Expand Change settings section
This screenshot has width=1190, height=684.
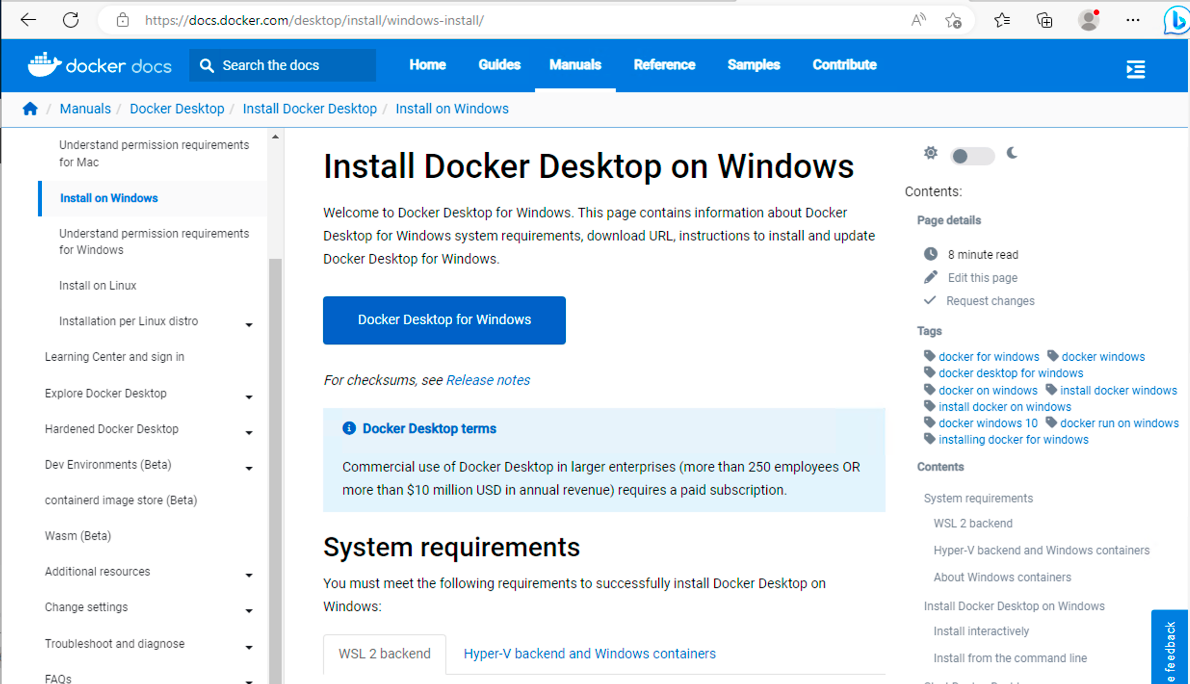(249, 611)
